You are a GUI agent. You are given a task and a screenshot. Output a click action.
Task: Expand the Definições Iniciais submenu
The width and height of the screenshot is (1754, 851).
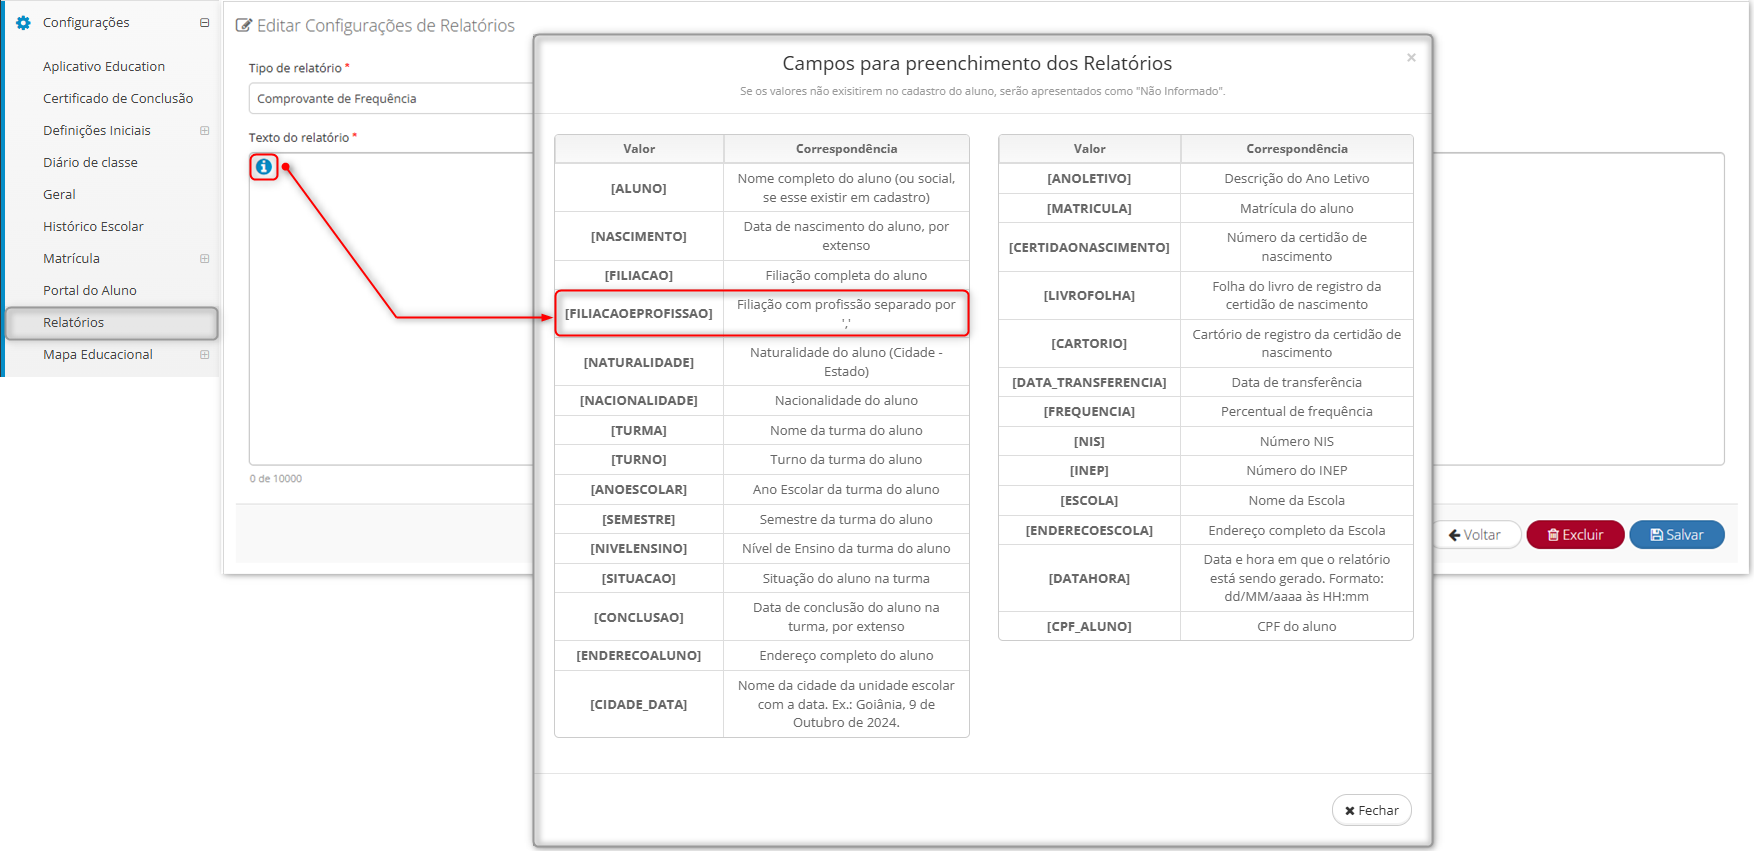[x=204, y=130]
